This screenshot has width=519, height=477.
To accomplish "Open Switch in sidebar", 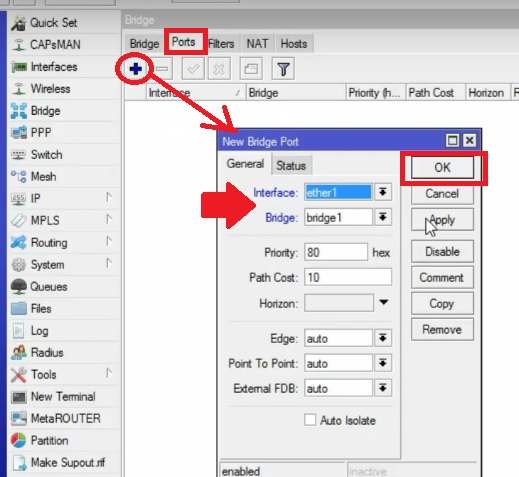I will click(63, 155).
